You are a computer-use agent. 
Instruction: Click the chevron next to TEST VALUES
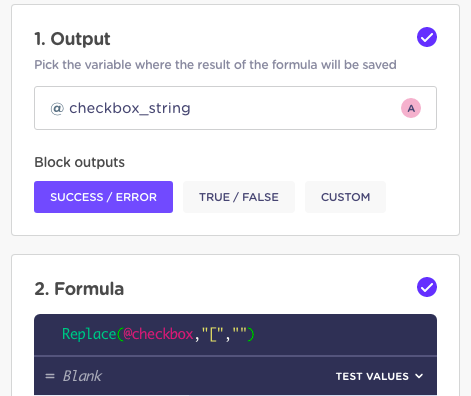419,376
